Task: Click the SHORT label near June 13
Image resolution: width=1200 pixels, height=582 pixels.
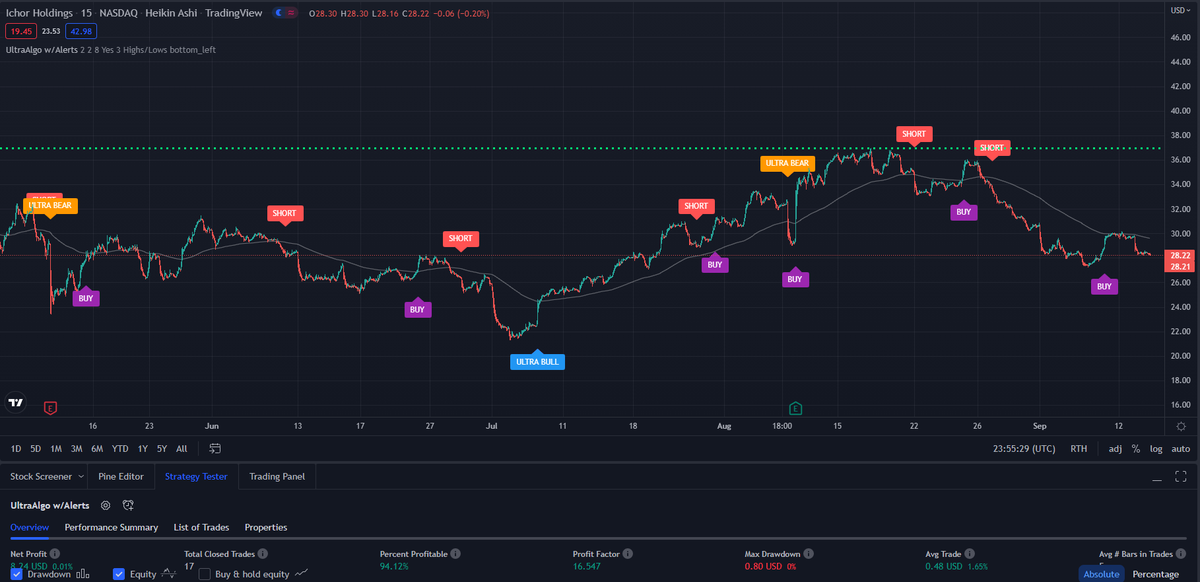Action: coord(285,213)
